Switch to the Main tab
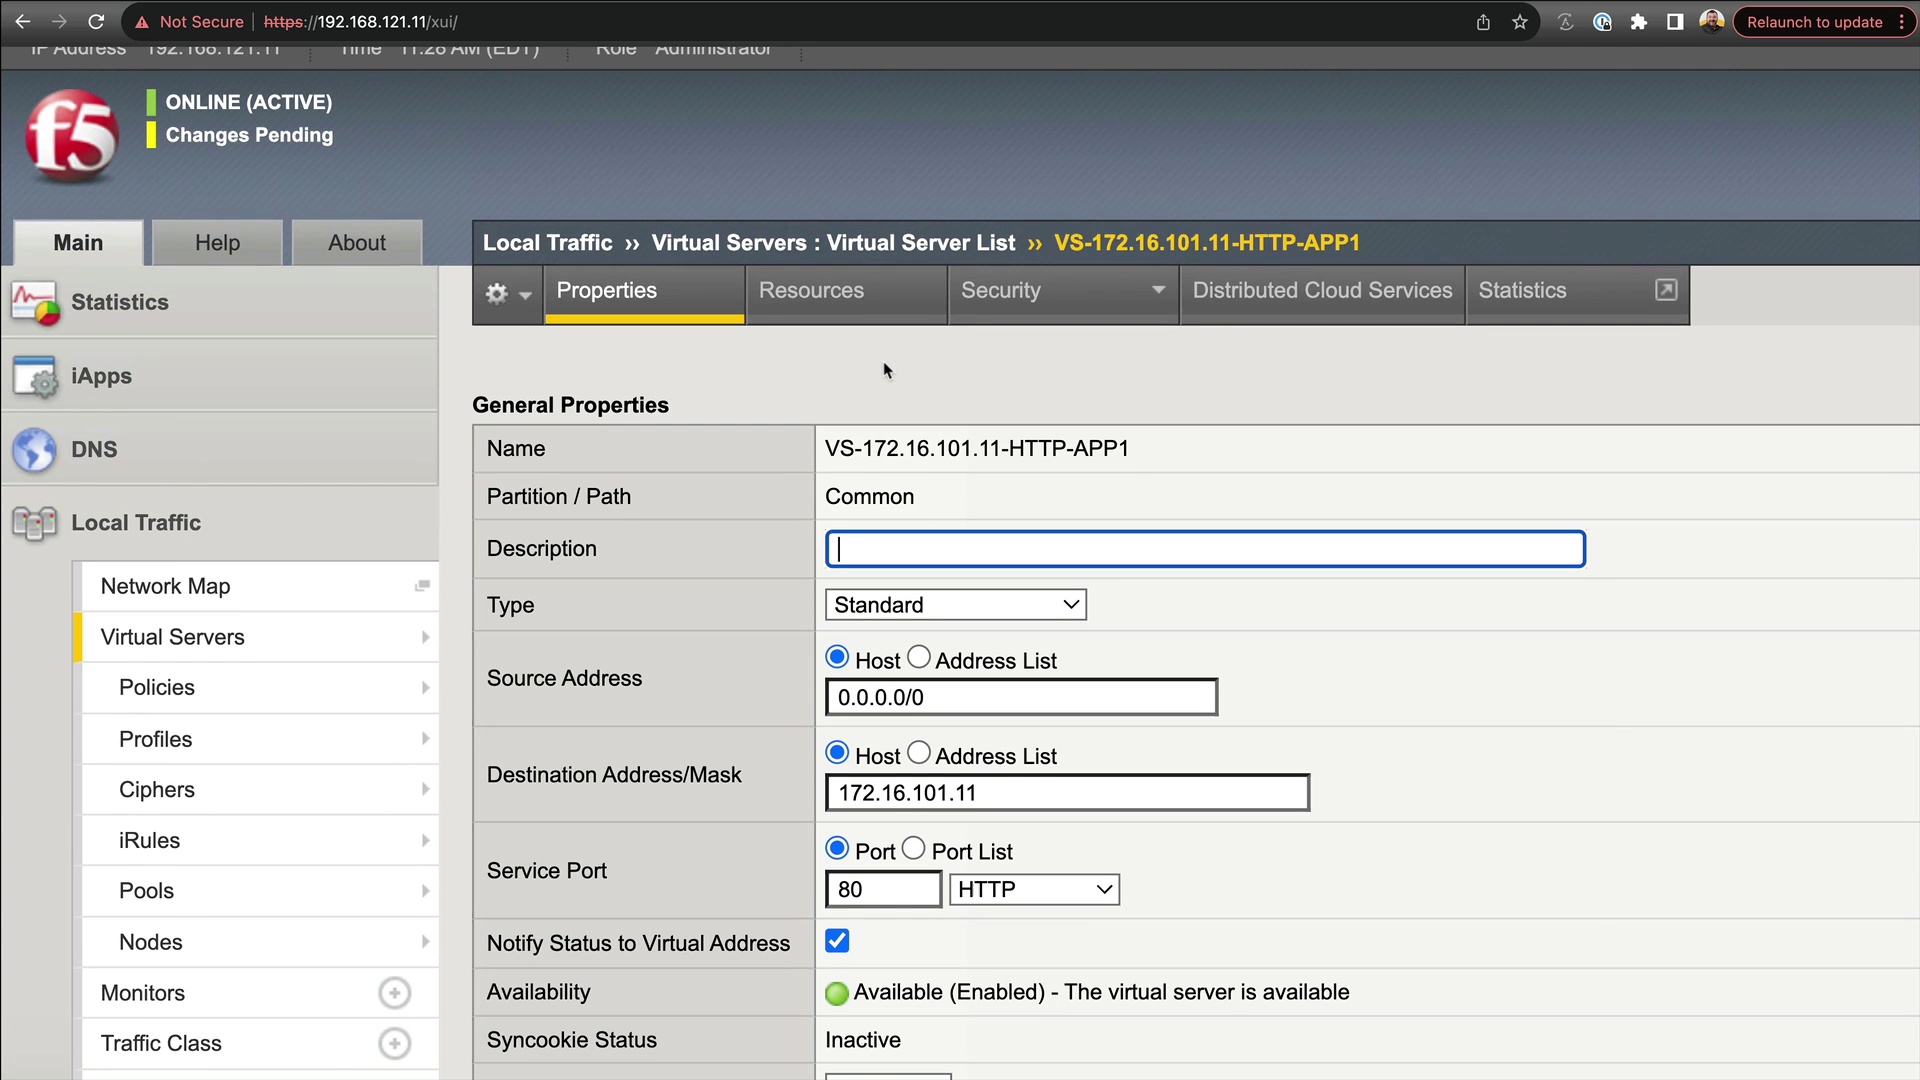 point(78,243)
